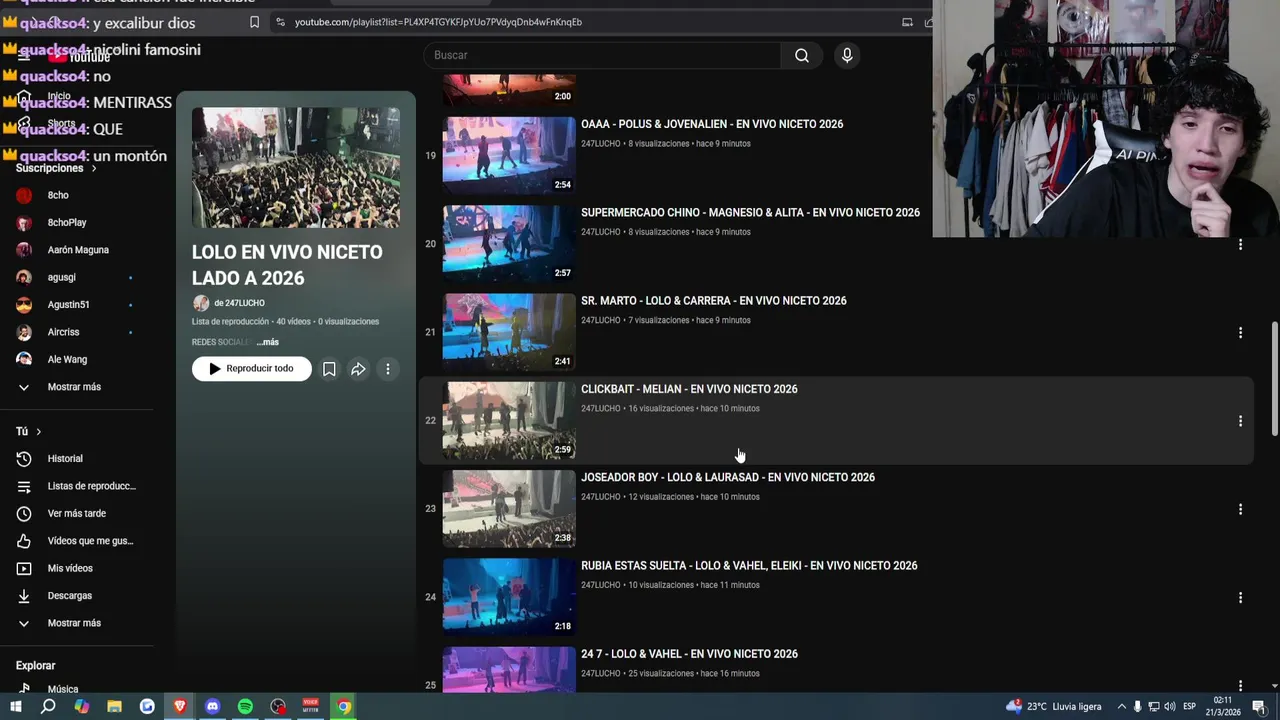Open Brave browser from the taskbar
This screenshot has height=720, width=1280.
point(180,706)
